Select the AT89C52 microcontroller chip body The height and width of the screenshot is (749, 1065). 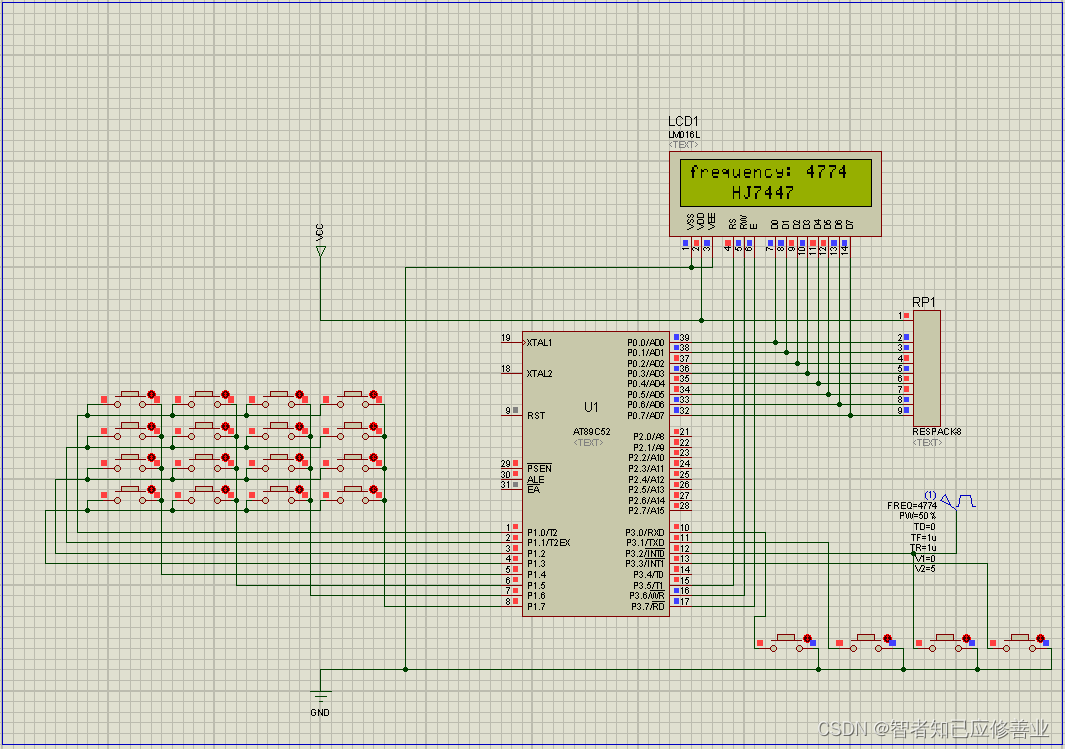(x=596, y=474)
